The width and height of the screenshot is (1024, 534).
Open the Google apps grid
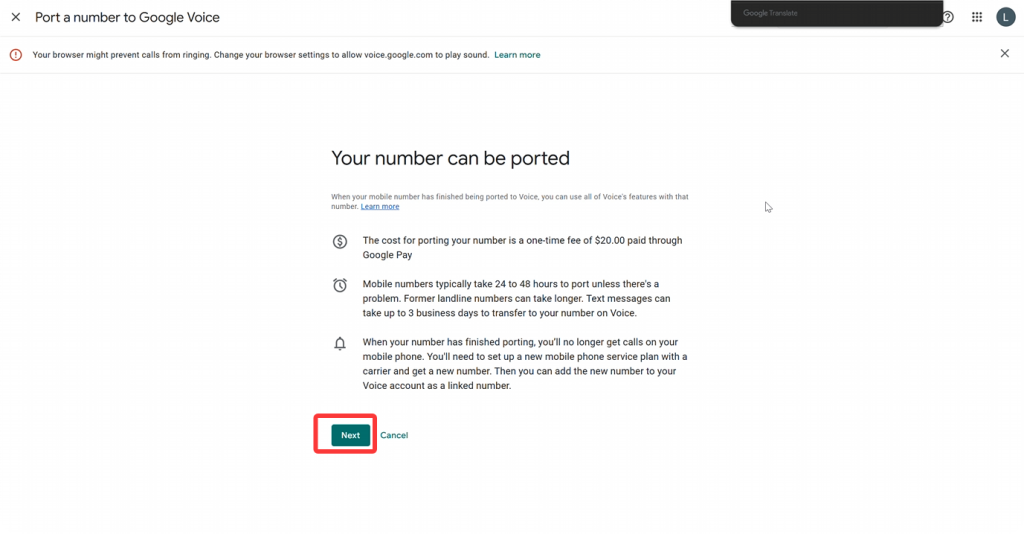click(x=977, y=17)
